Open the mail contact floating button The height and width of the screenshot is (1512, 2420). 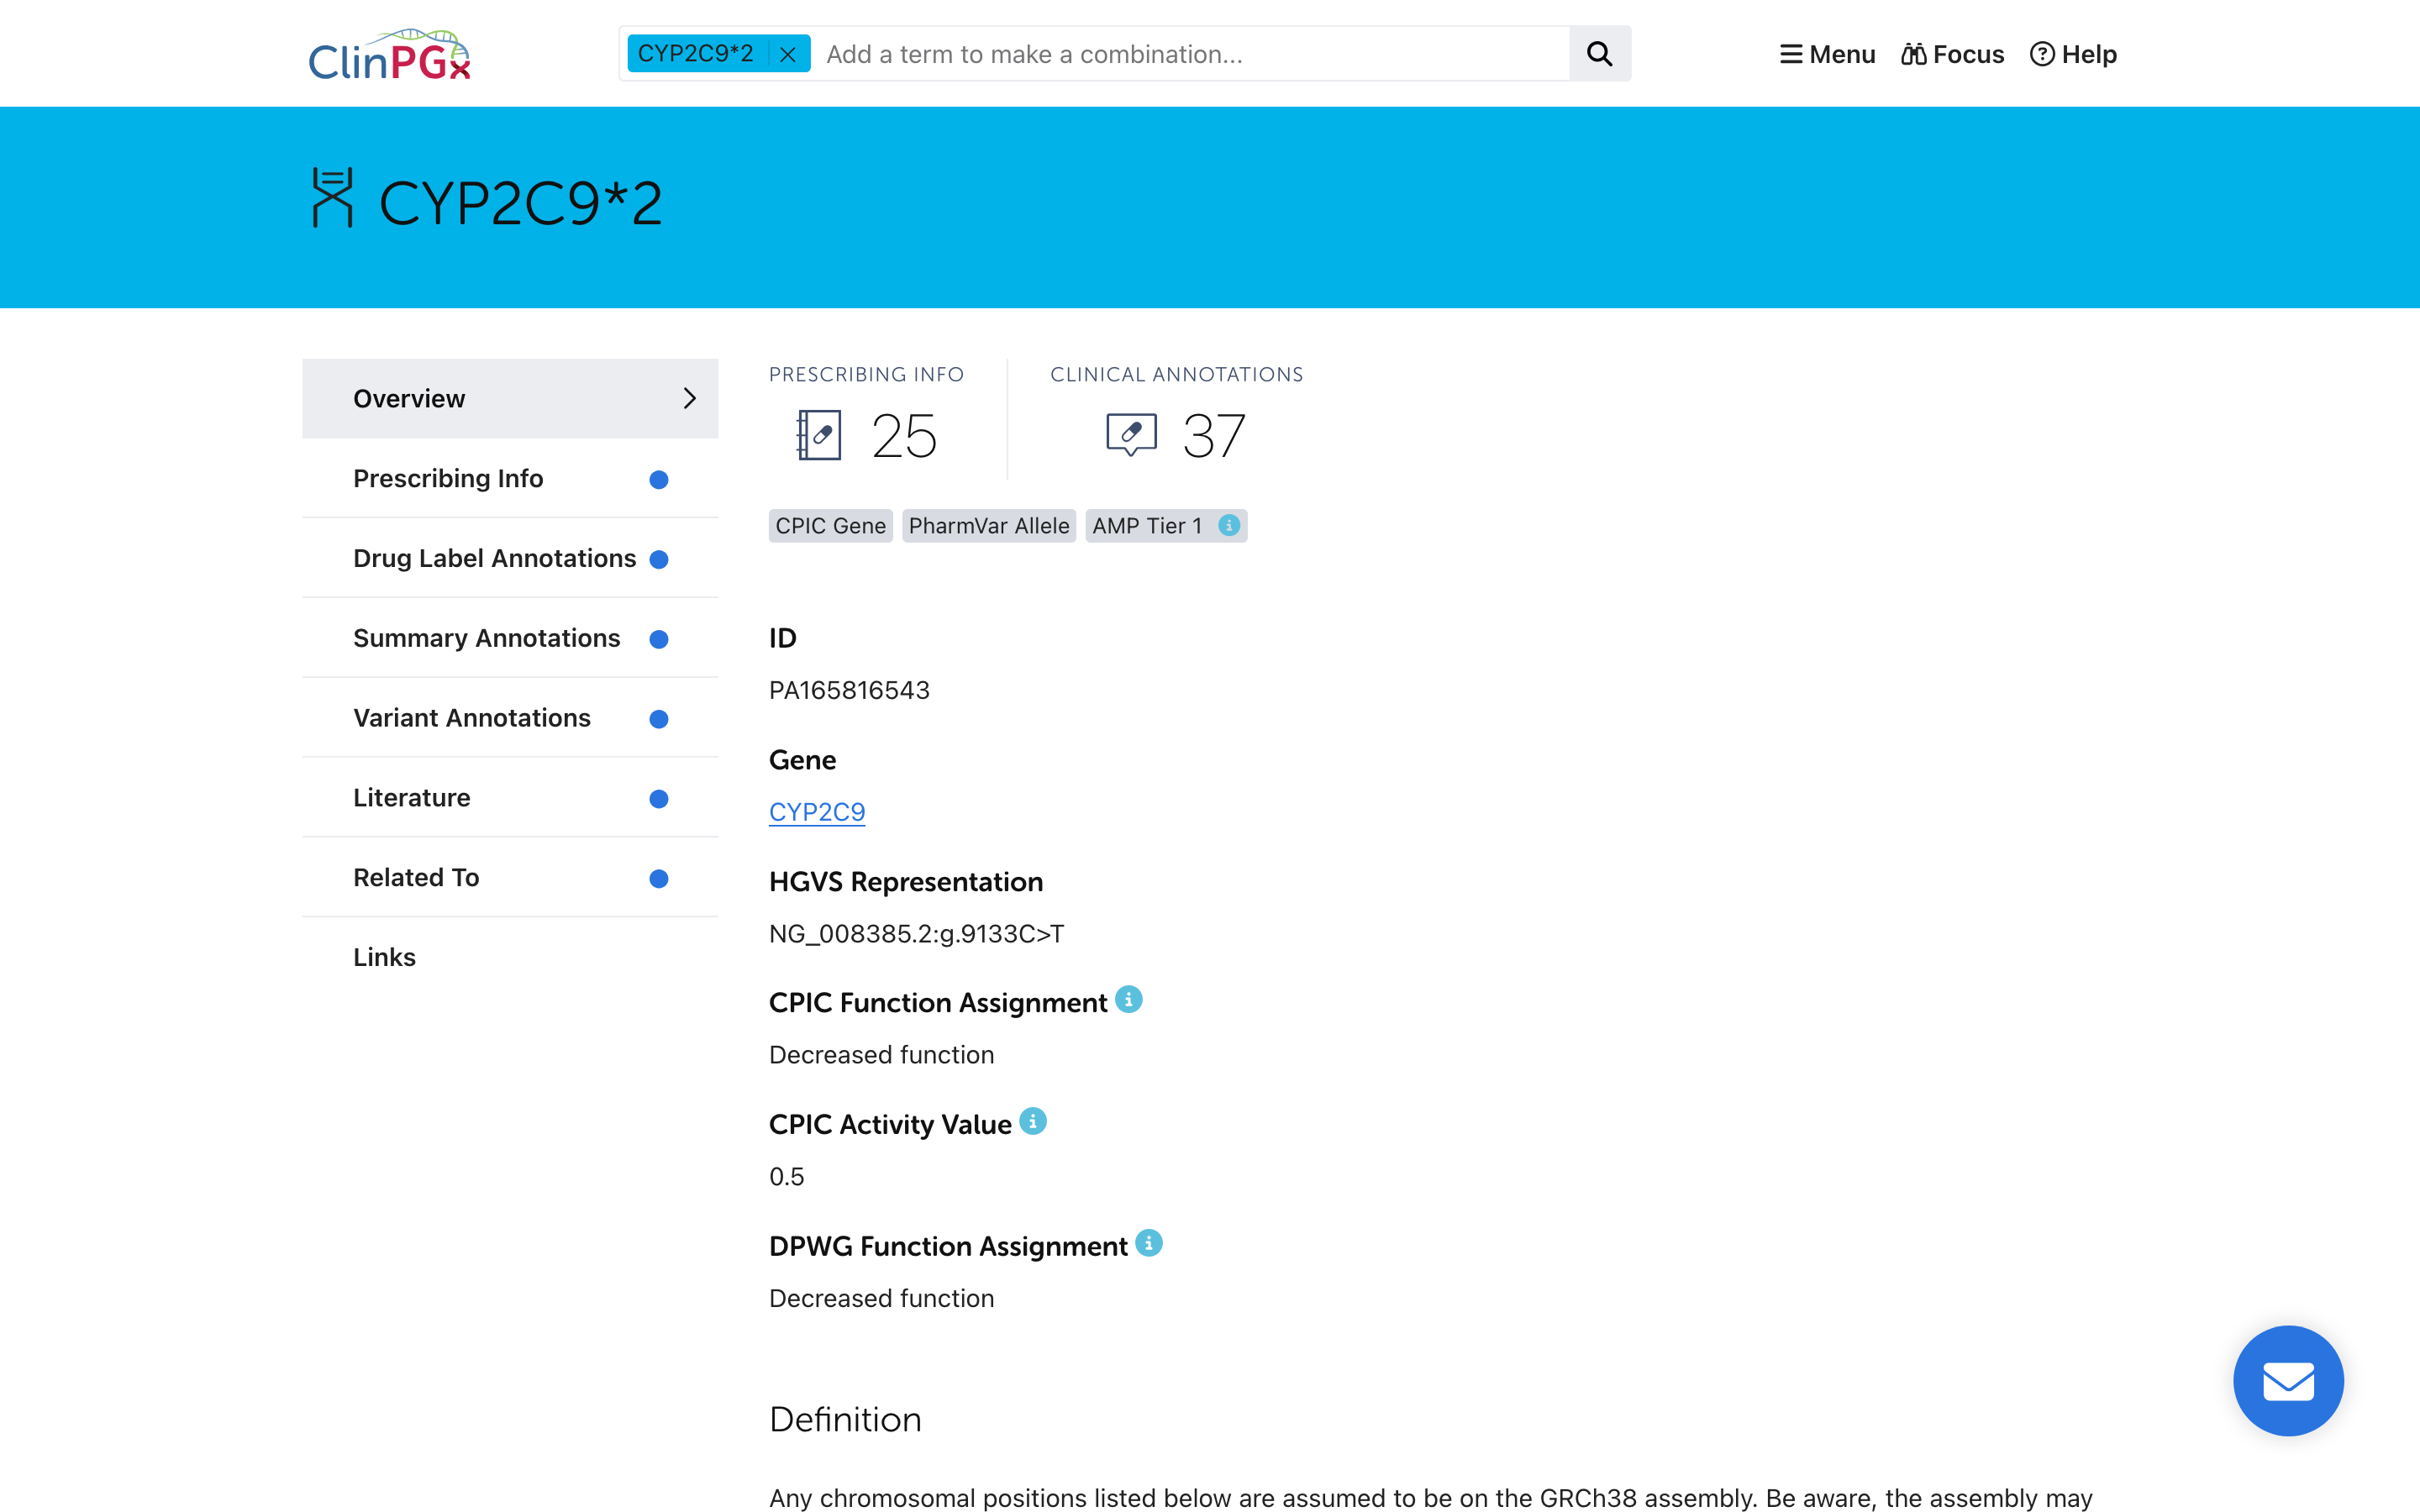2288,1381
